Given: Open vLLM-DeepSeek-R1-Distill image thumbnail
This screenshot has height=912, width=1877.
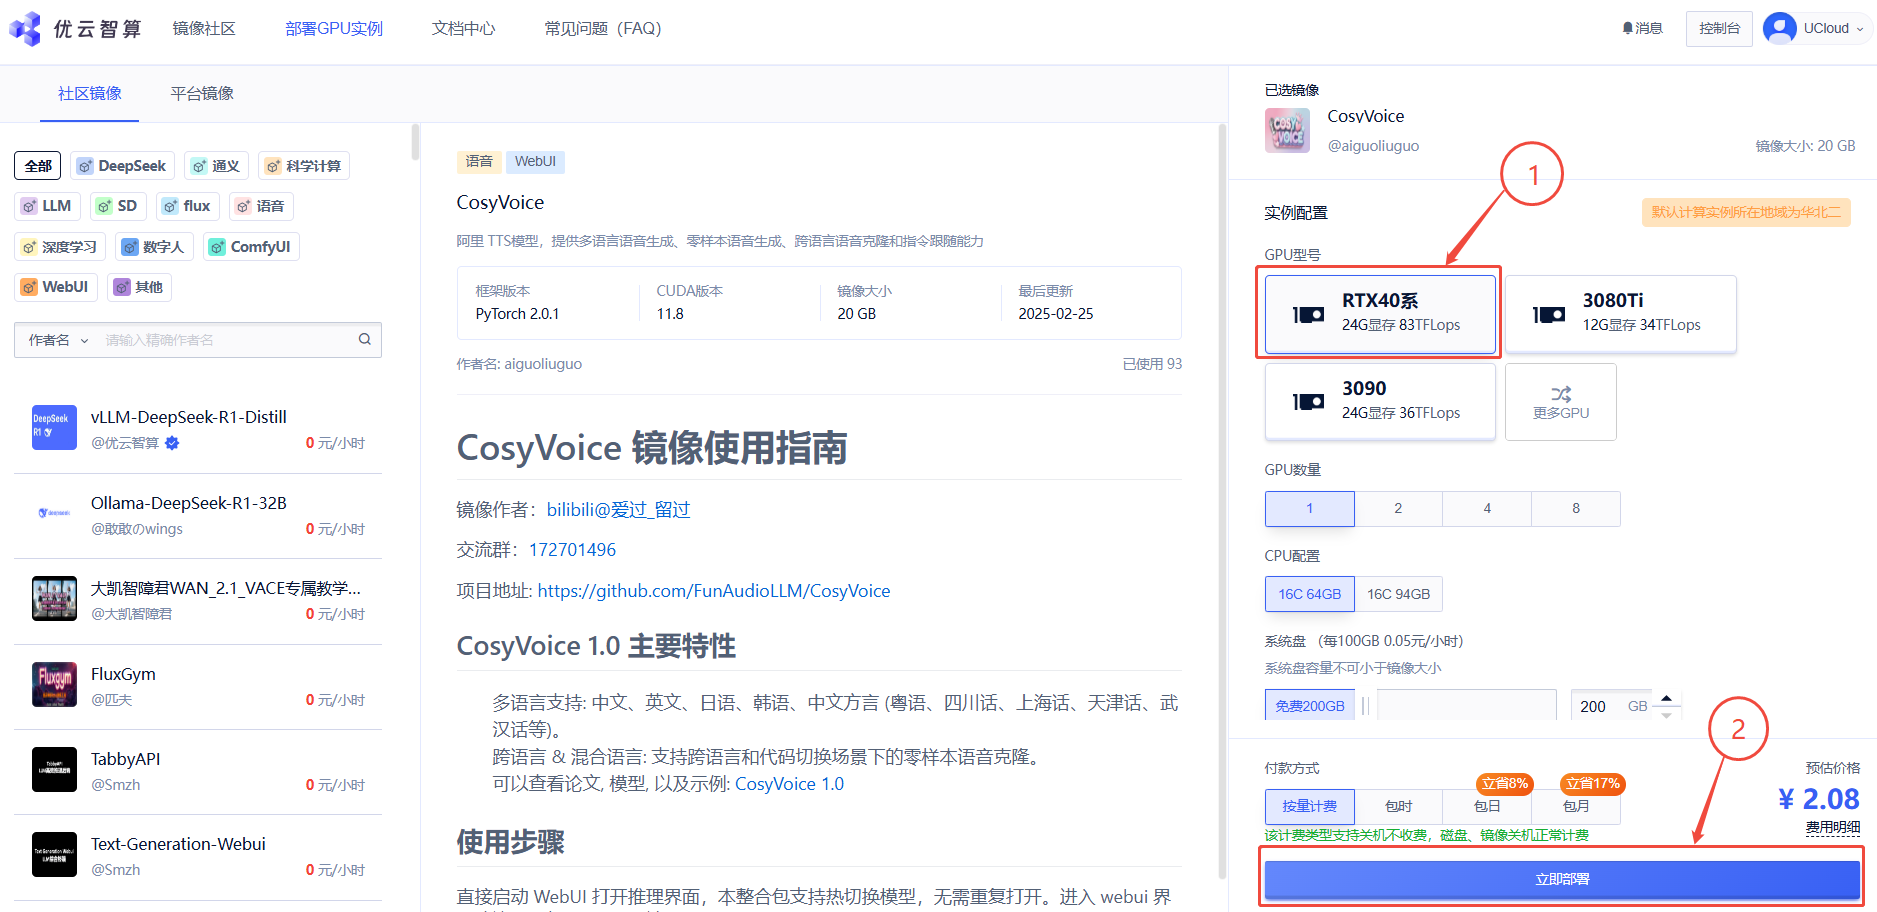Looking at the screenshot, I should (x=54, y=428).
